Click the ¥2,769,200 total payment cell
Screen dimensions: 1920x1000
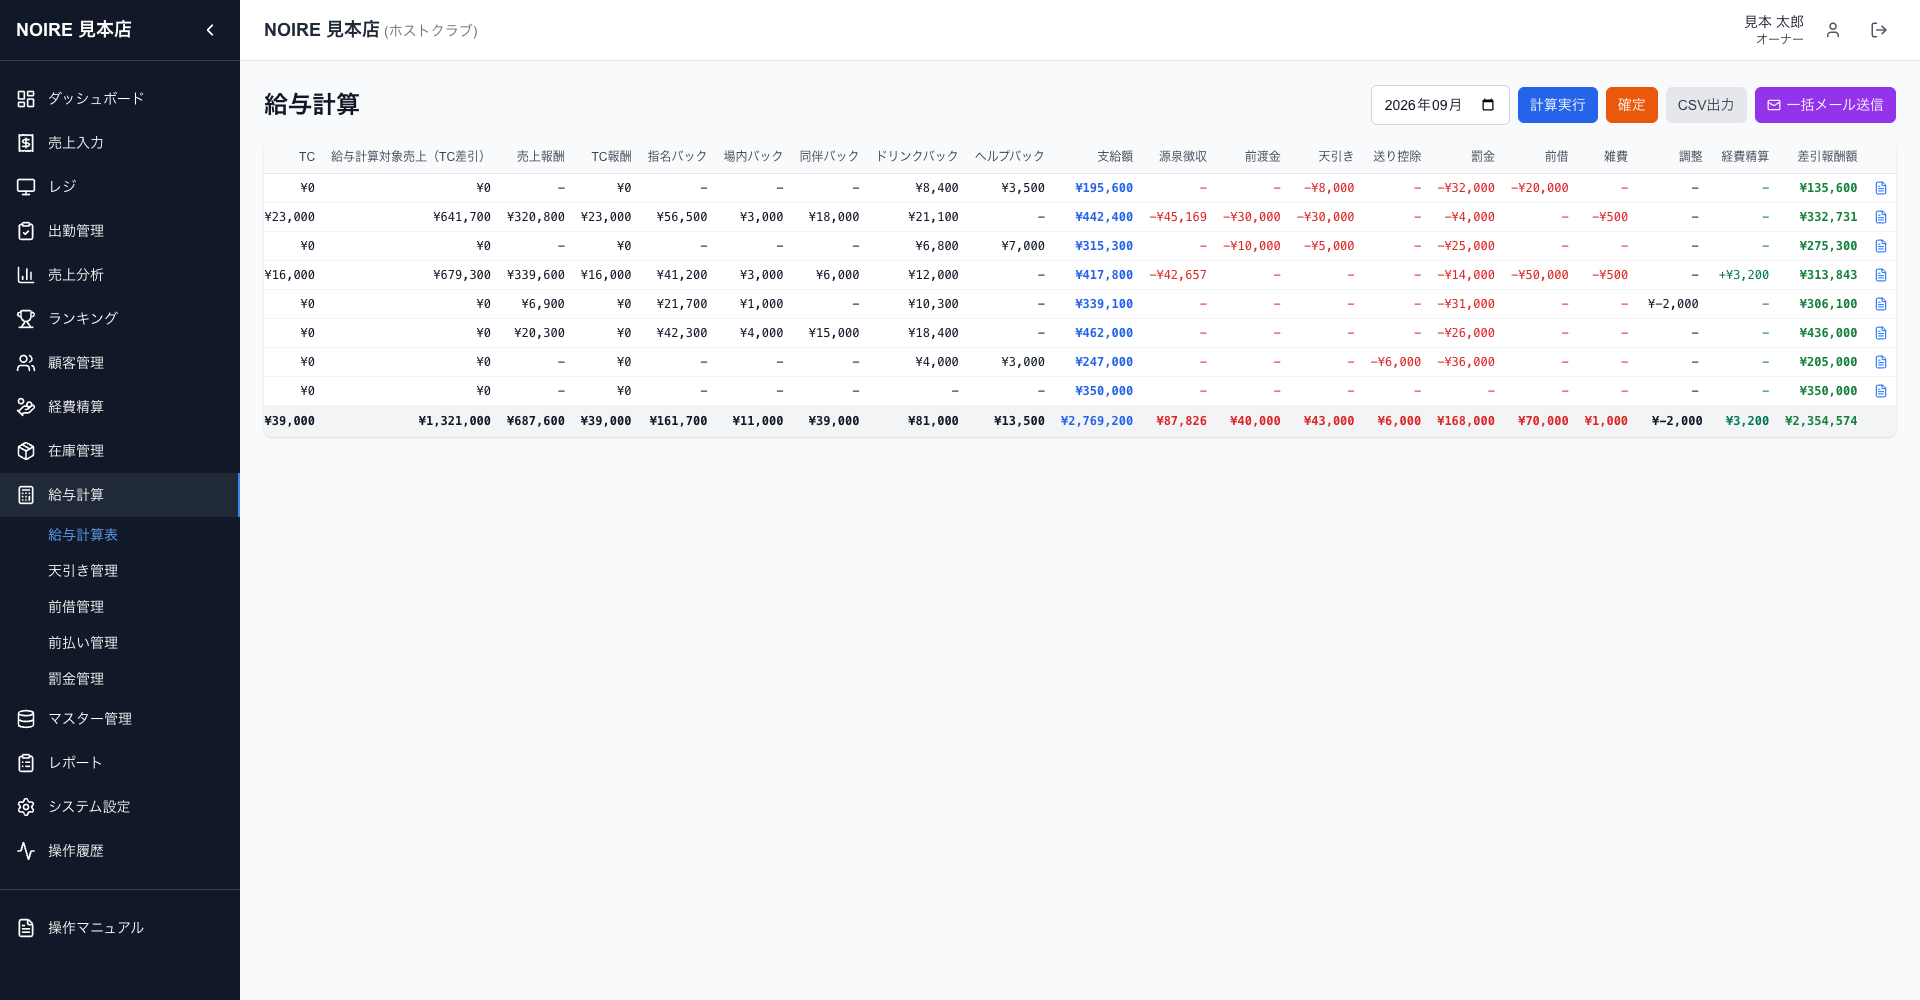point(1097,421)
